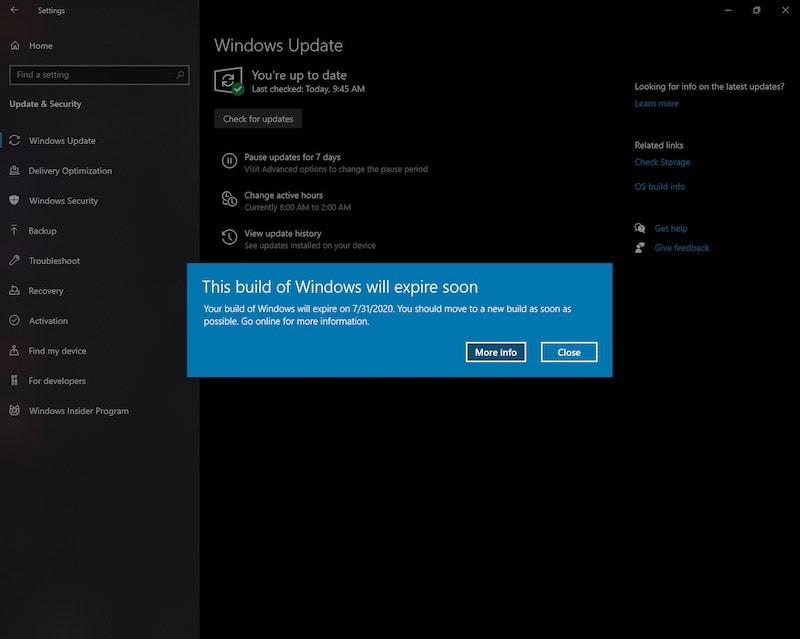This screenshot has height=639, width=800.
Task: Click the pause updates circle icon
Action: point(229,161)
